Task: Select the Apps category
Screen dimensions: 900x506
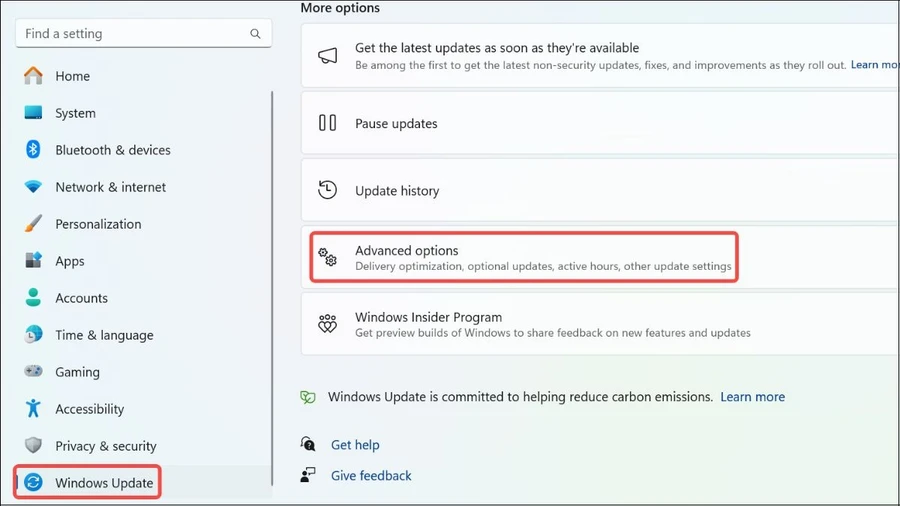Action: (69, 261)
